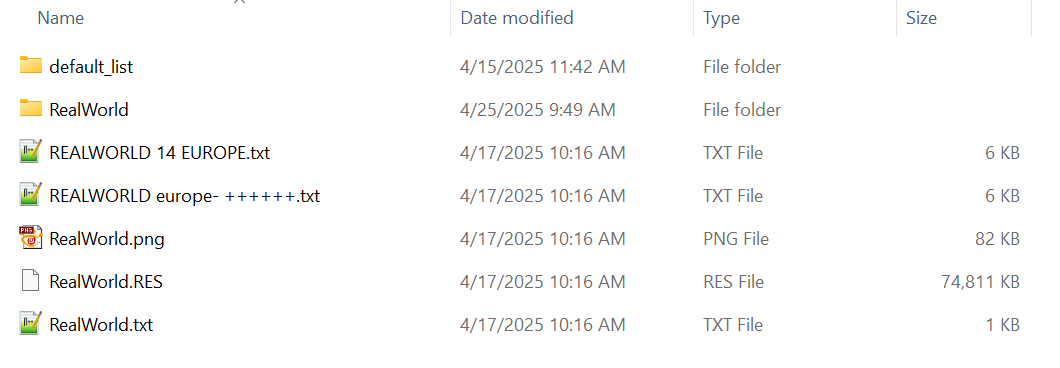The width and height of the screenshot is (1060, 368).
Task: Select the default_list folder name
Action: click(91, 67)
